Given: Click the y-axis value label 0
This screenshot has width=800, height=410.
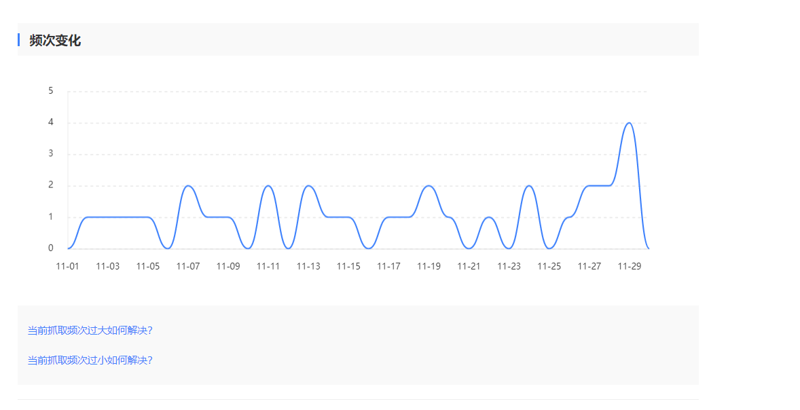Looking at the screenshot, I should click(51, 248).
